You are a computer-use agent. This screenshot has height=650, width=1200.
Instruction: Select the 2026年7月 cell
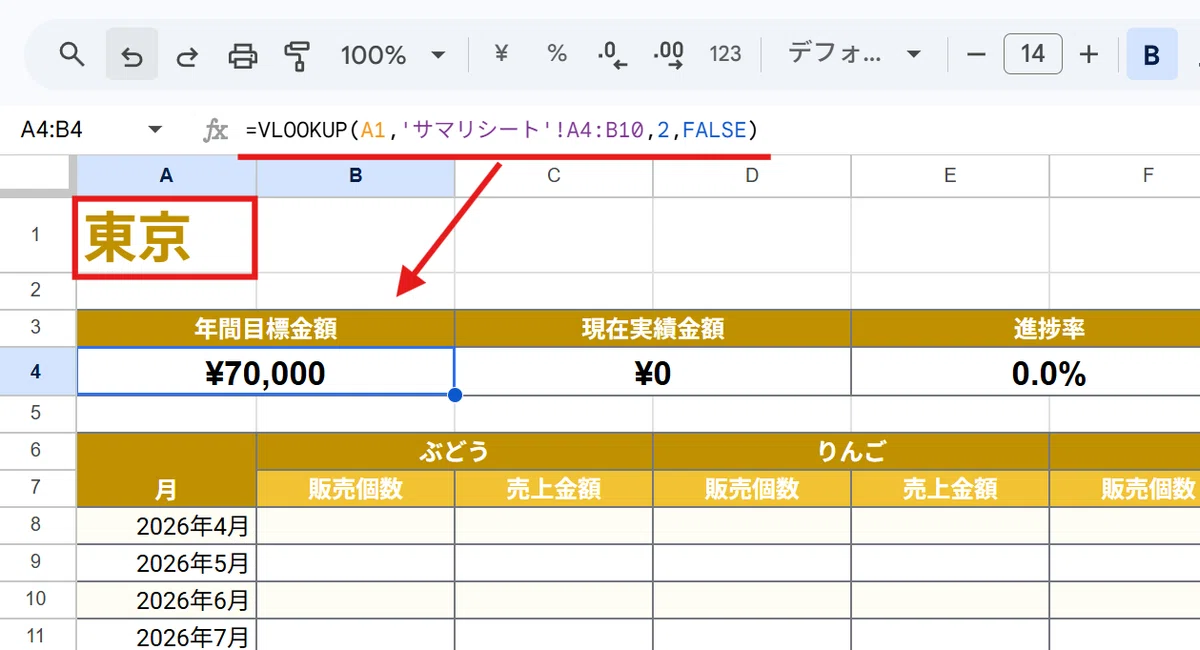click(166, 634)
